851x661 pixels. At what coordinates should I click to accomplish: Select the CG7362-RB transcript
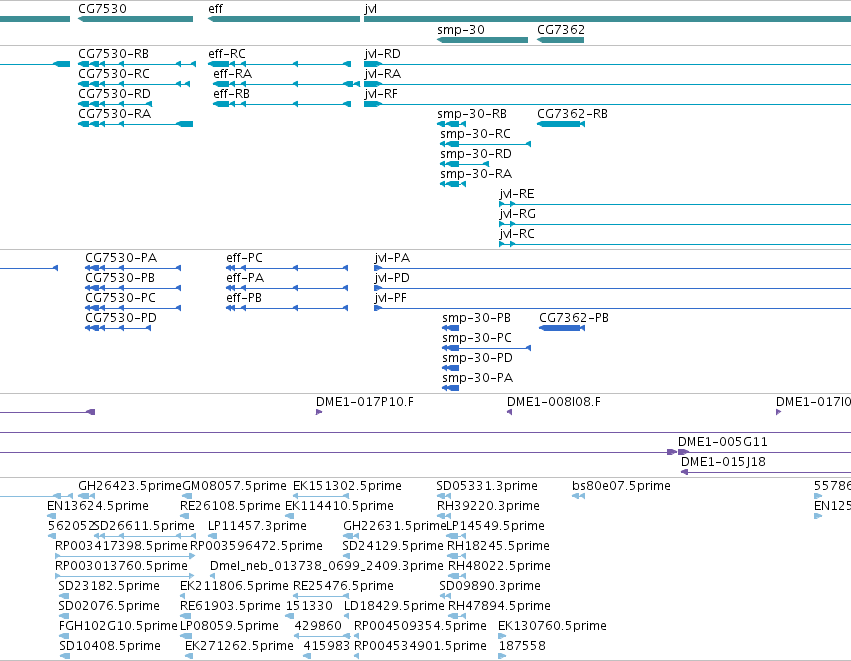[561, 124]
